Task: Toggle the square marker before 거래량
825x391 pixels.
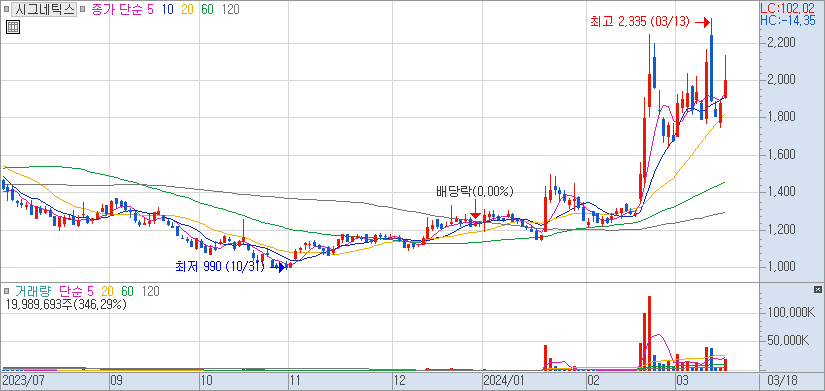Action: (7, 290)
